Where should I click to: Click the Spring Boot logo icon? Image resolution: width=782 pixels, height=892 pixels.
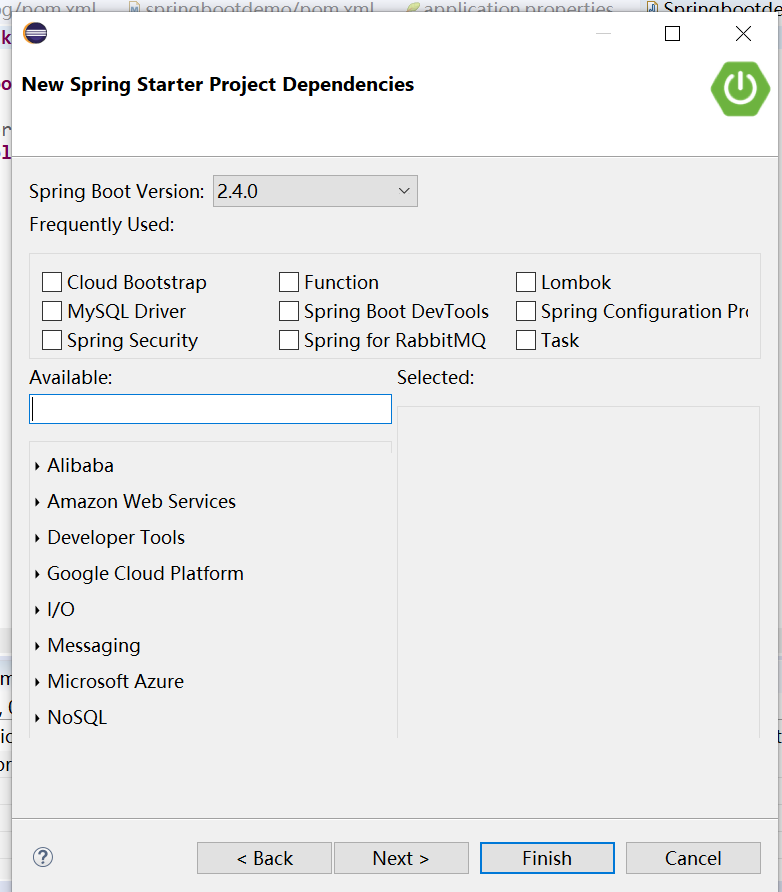(740, 89)
